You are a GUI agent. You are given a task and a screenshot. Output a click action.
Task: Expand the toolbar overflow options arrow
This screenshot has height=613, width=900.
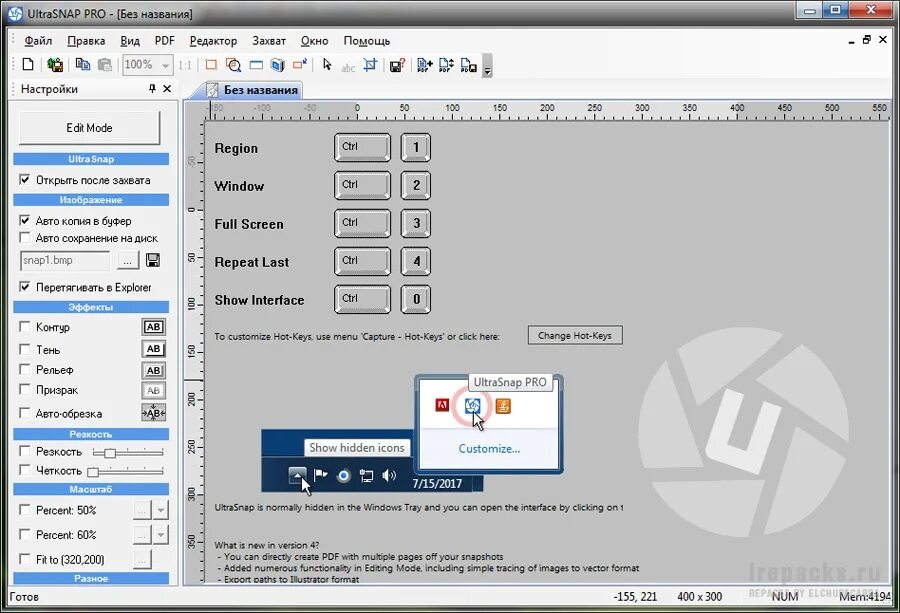pos(487,65)
